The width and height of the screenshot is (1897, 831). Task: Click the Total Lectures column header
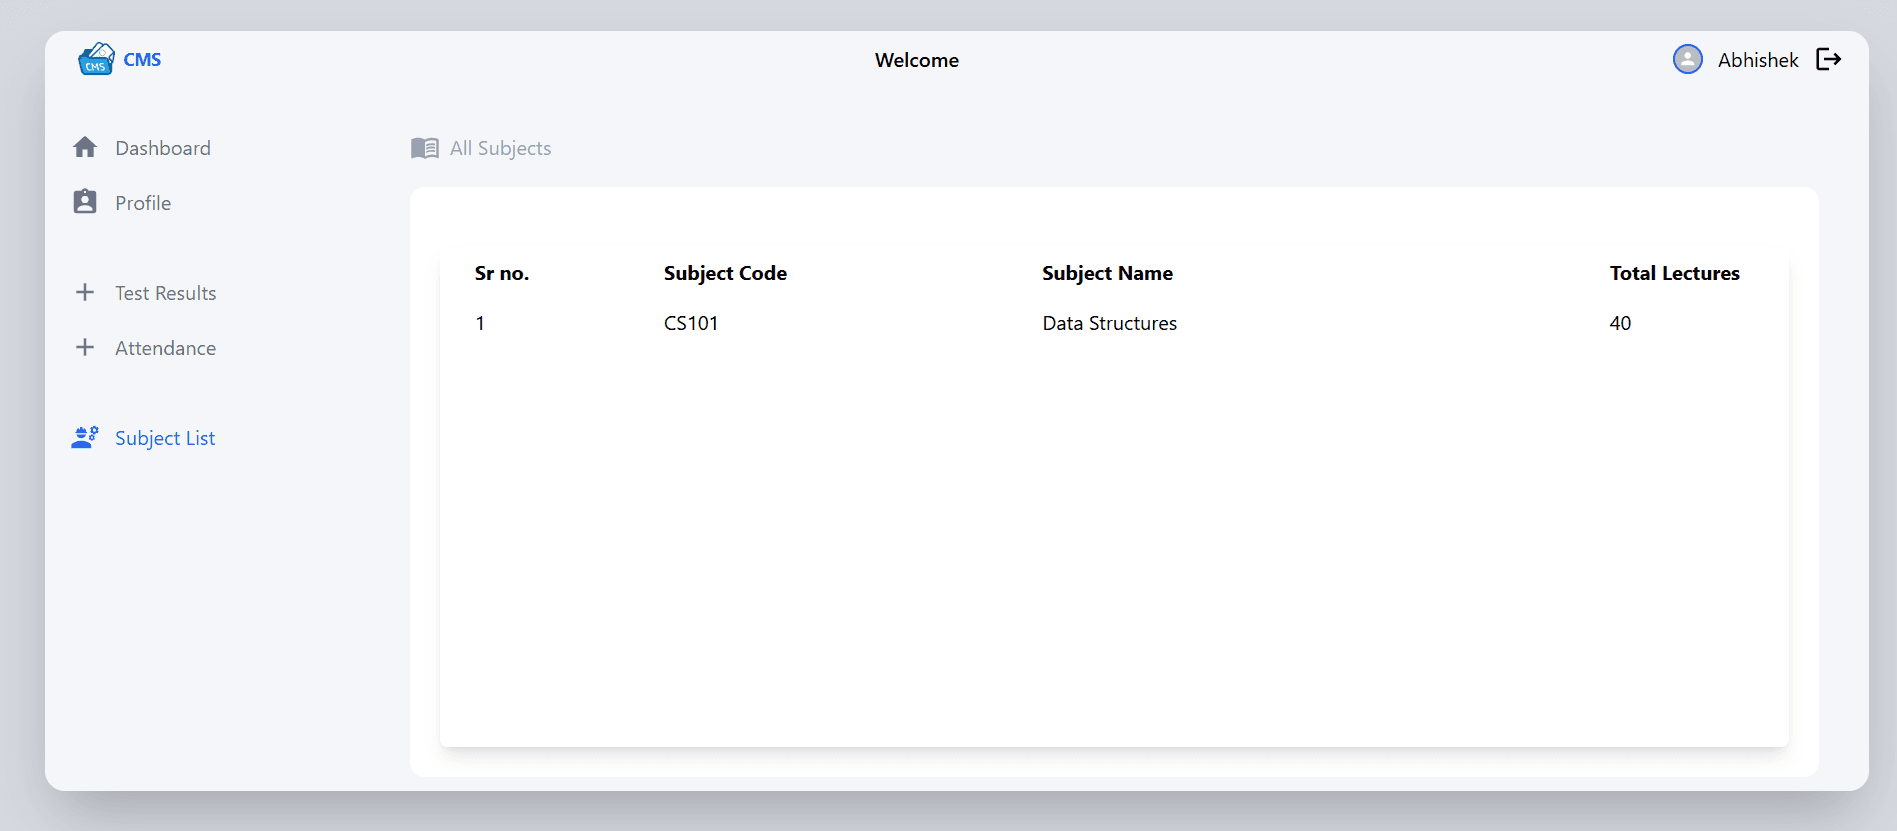tap(1675, 273)
